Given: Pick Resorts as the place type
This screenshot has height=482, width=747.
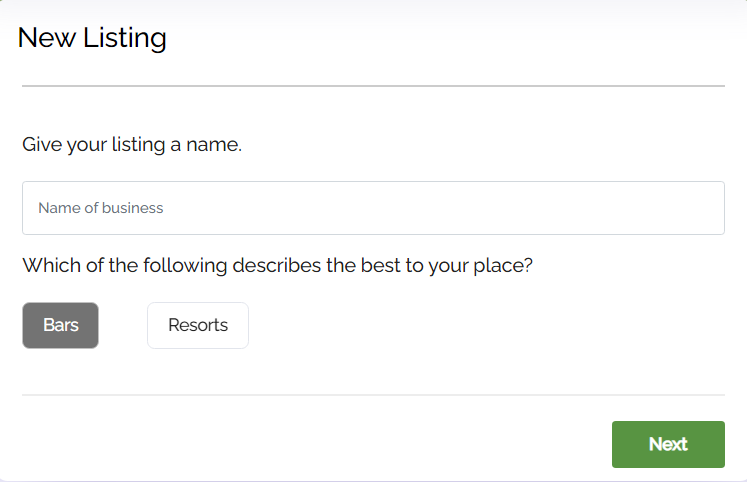Looking at the screenshot, I should tap(198, 326).
